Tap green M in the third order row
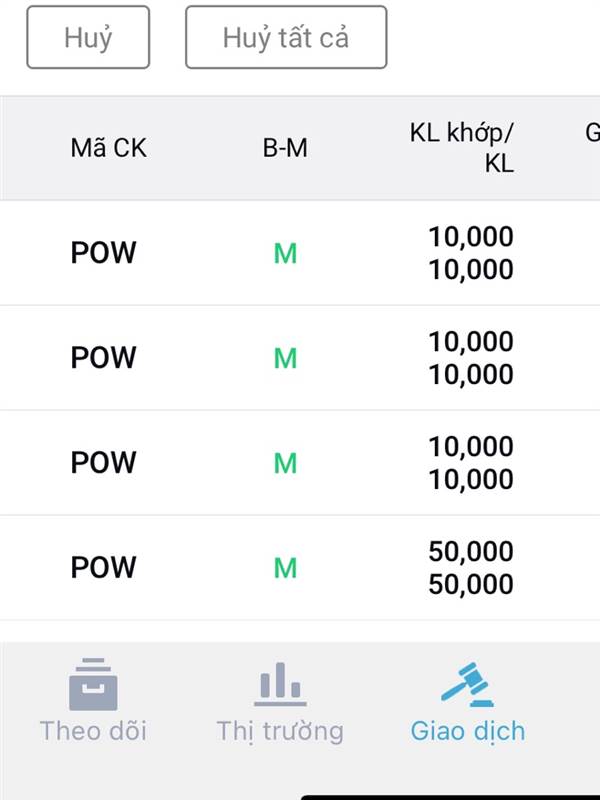Viewport: 600px width, 800px height. pos(285,463)
